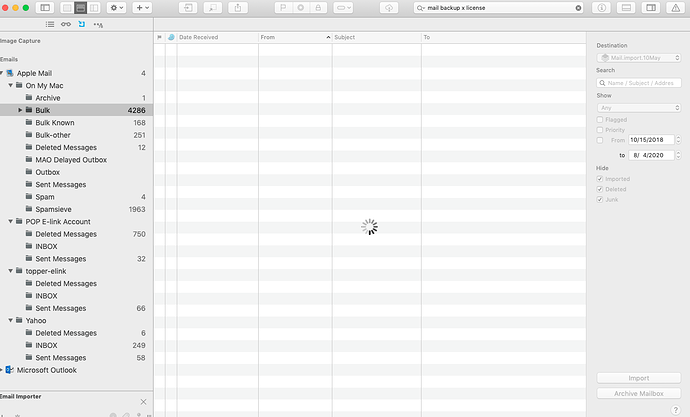Toggle the Hide Junk checkbox
The image size is (690, 417).
(x=600, y=199)
